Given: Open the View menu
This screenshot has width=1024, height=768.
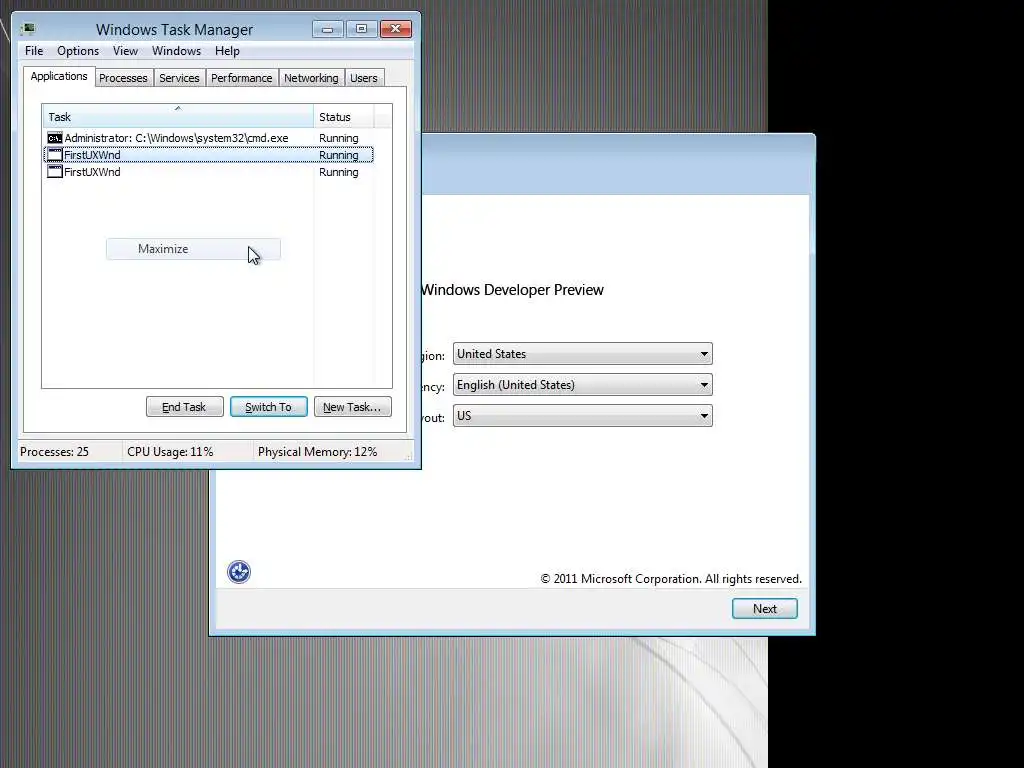Looking at the screenshot, I should [x=125, y=51].
